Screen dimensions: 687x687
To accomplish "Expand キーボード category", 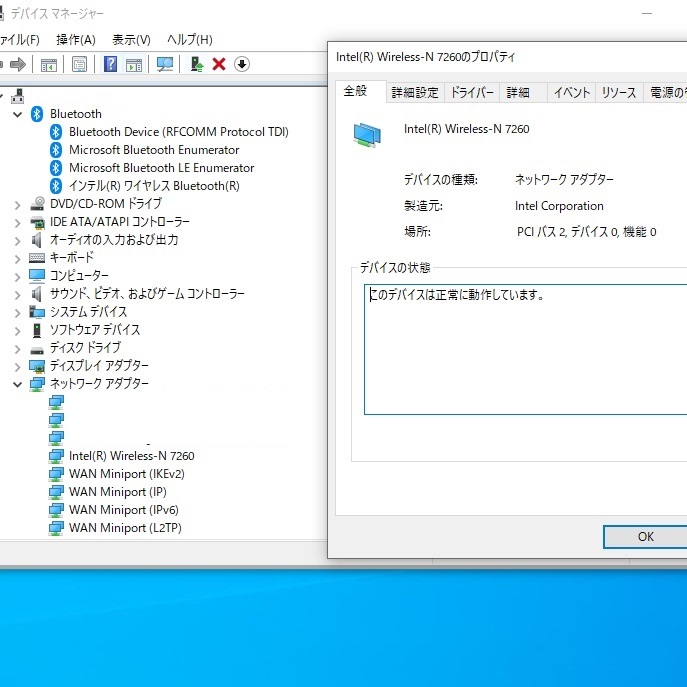I will click(x=18, y=259).
